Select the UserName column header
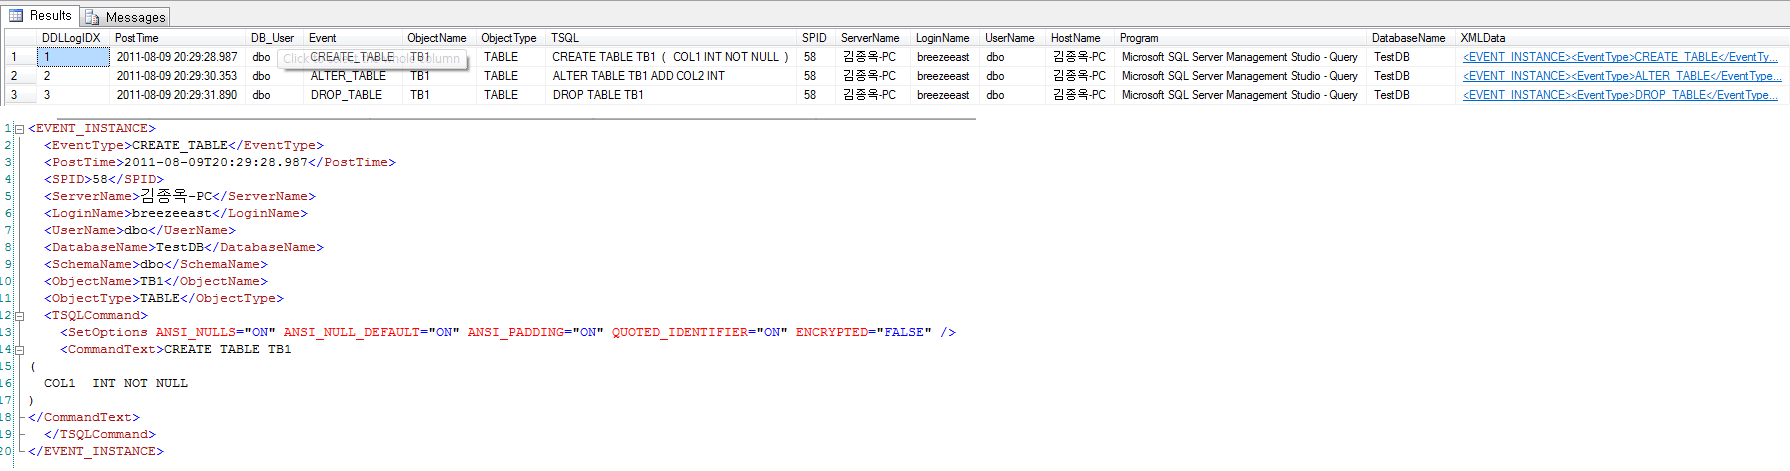 tap(1012, 38)
